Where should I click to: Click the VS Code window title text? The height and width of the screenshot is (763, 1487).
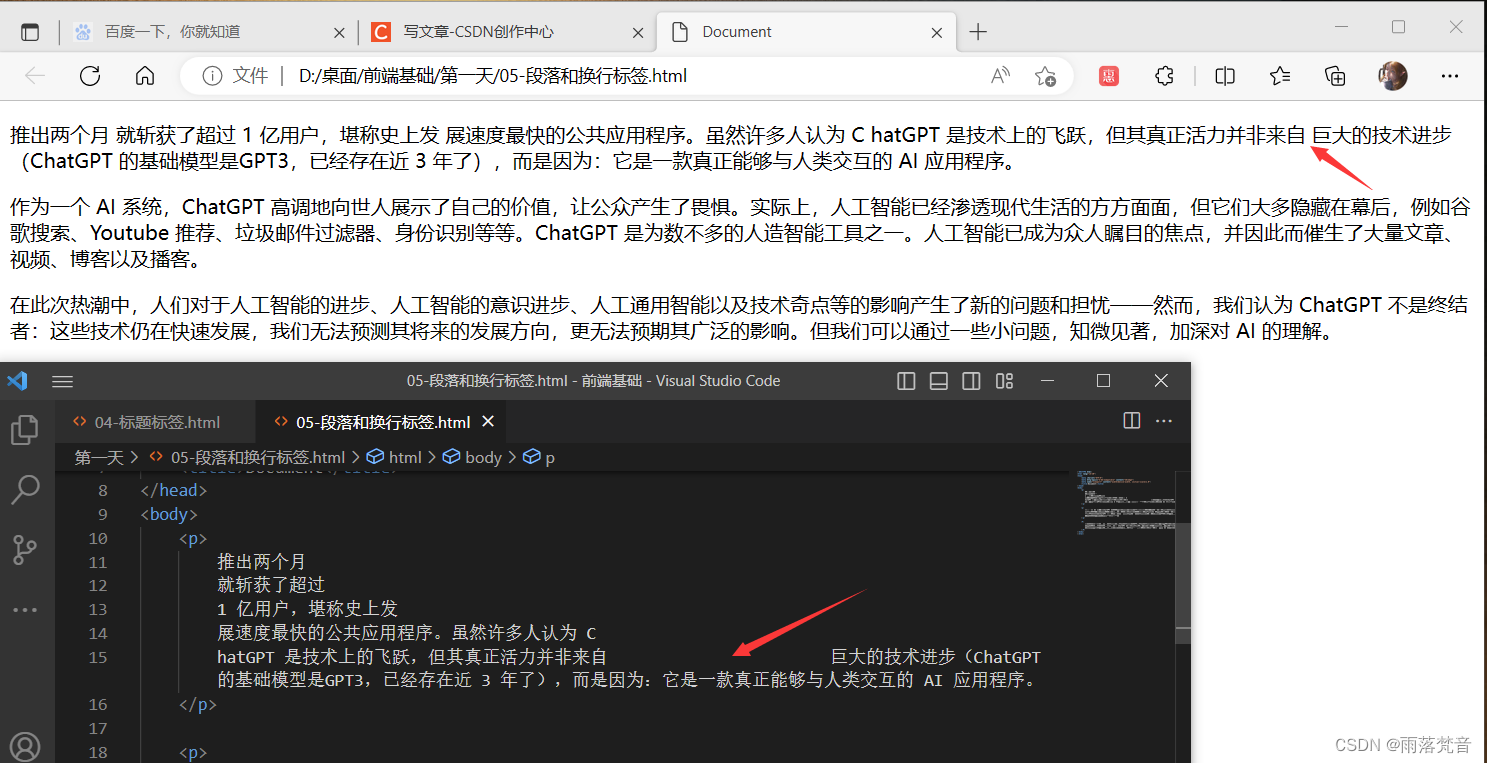coord(593,381)
